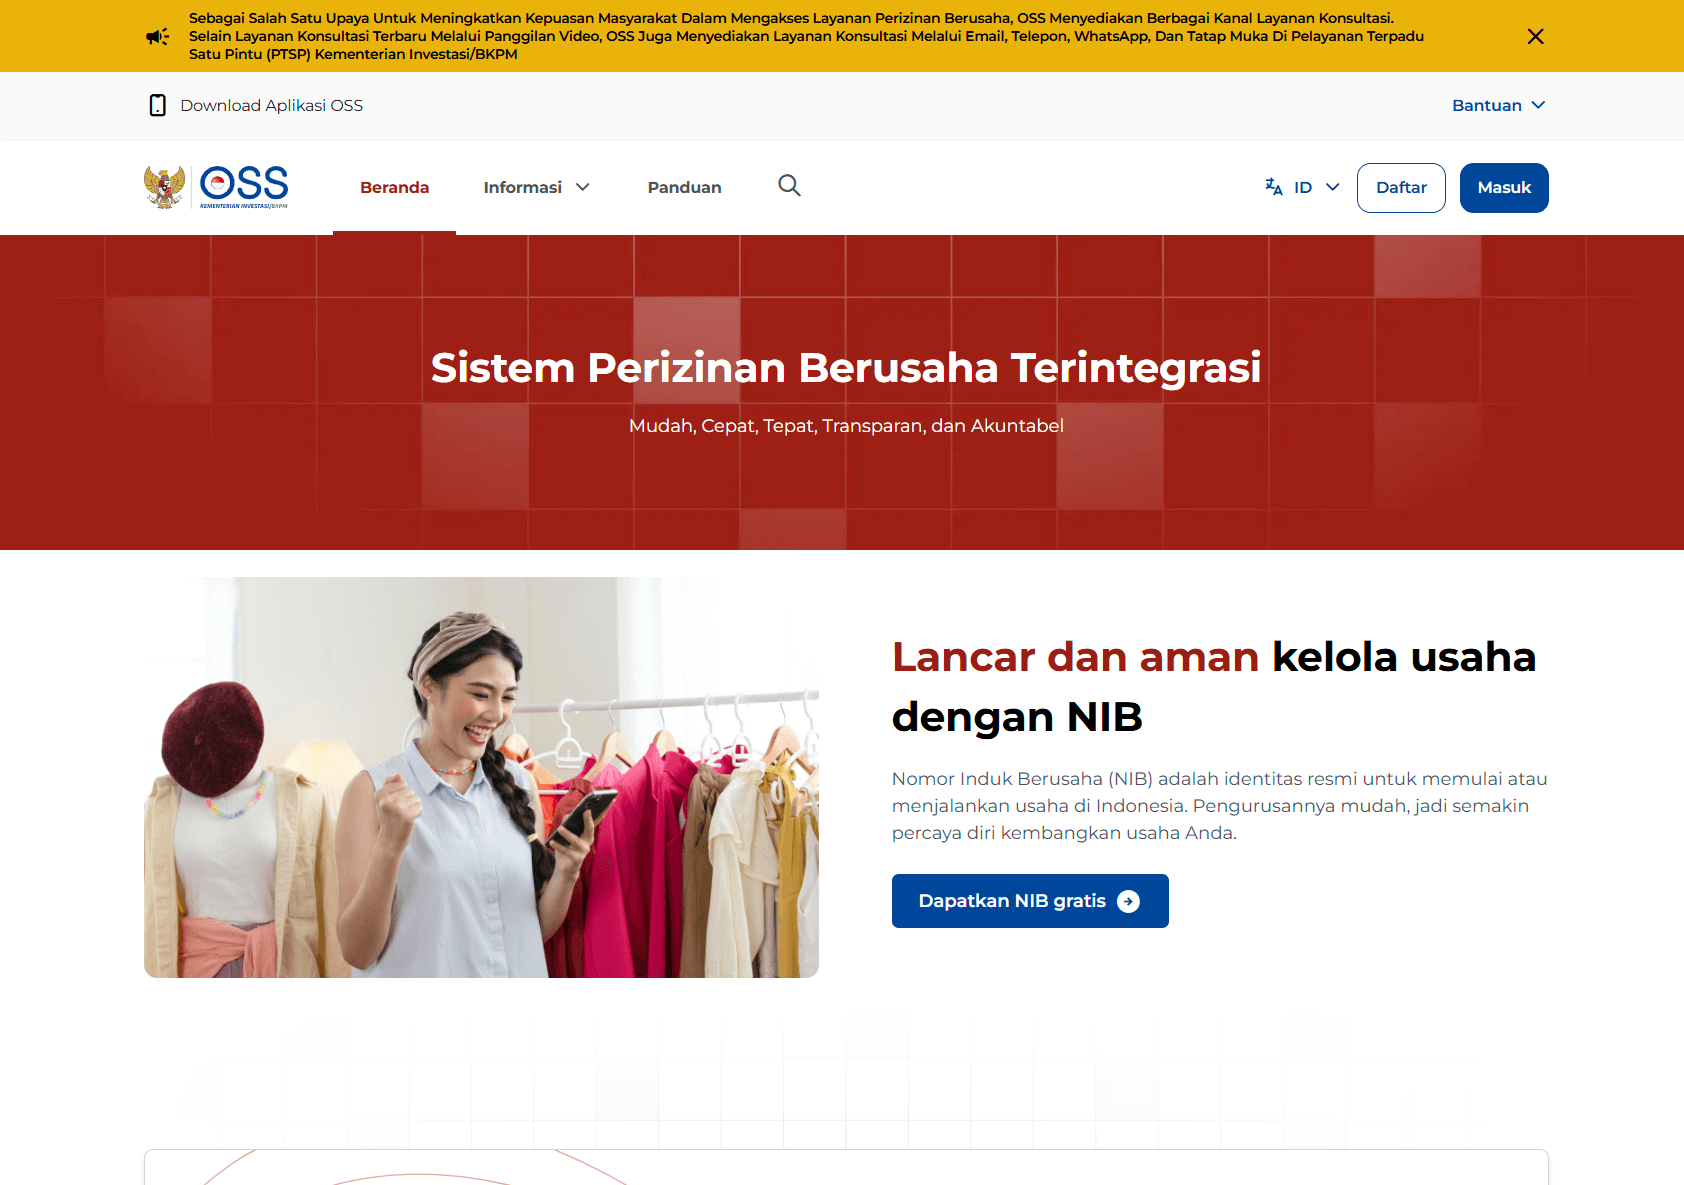Image resolution: width=1684 pixels, height=1185 pixels.
Task: Click the Sistem Perizinan Berusaha Terintegrasi heading
Action: point(845,367)
